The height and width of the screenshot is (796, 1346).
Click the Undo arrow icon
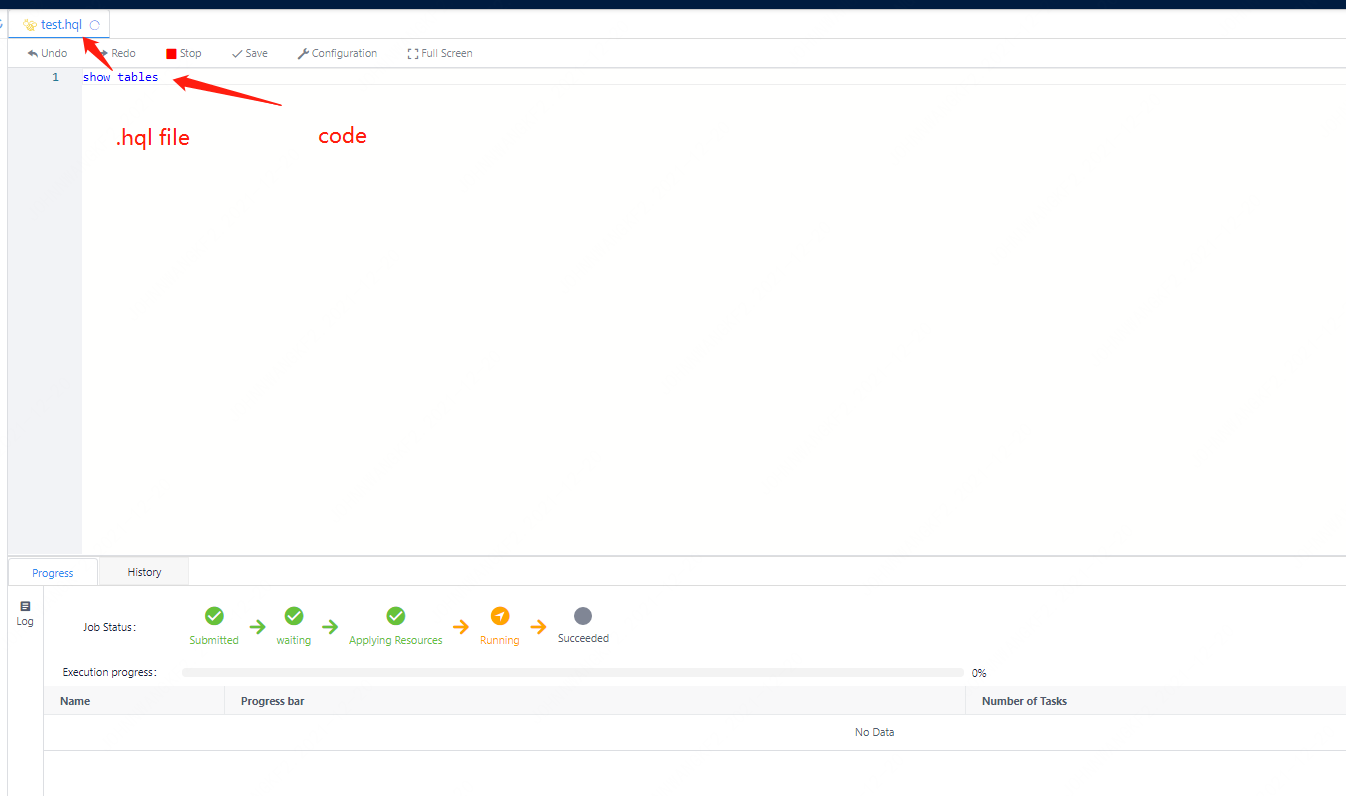[x=33, y=54]
